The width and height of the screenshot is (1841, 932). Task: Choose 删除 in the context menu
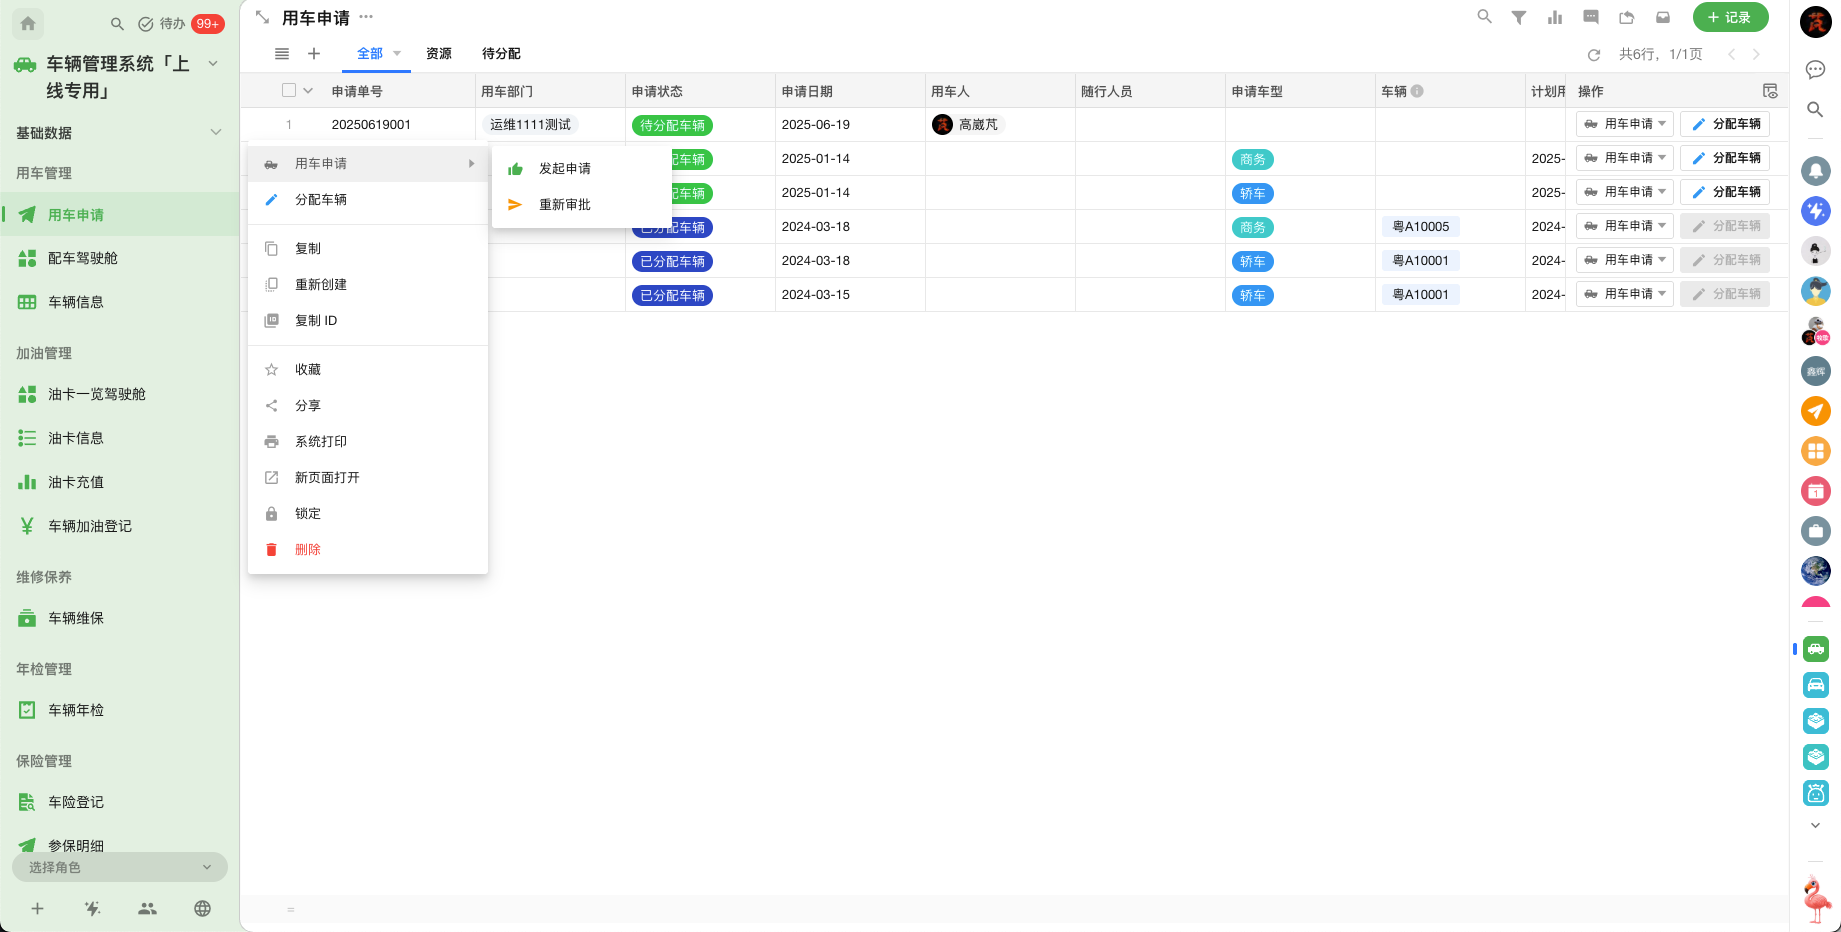pyautogui.click(x=368, y=549)
